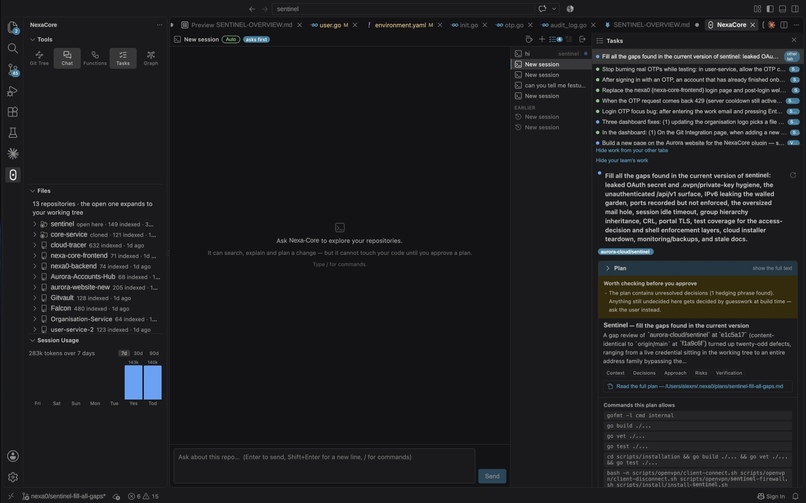
Task: Click the Send button
Action: pyautogui.click(x=492, y=476)
